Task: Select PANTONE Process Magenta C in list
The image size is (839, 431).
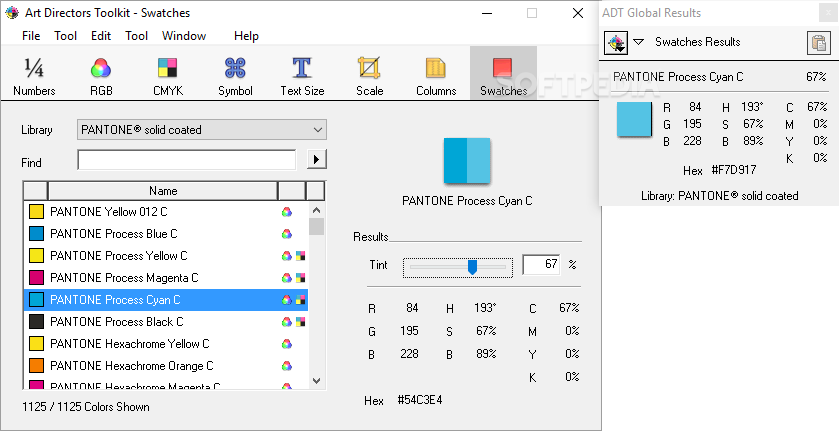Action: 166,278
